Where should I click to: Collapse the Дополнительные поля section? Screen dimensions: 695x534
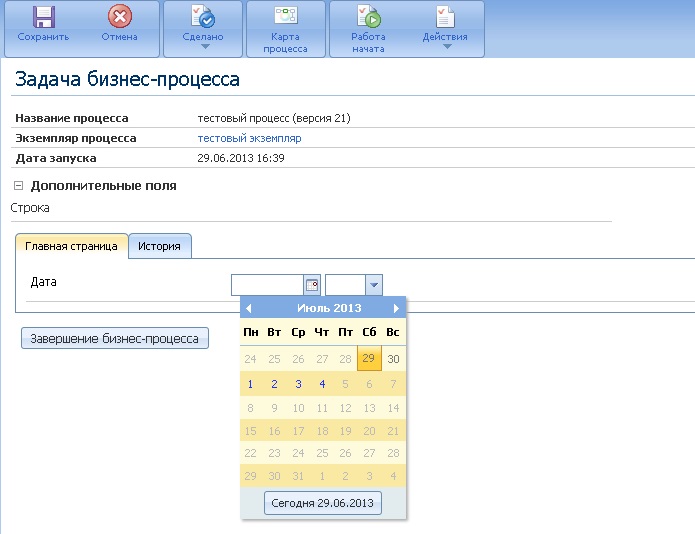[x=19, y=186]
